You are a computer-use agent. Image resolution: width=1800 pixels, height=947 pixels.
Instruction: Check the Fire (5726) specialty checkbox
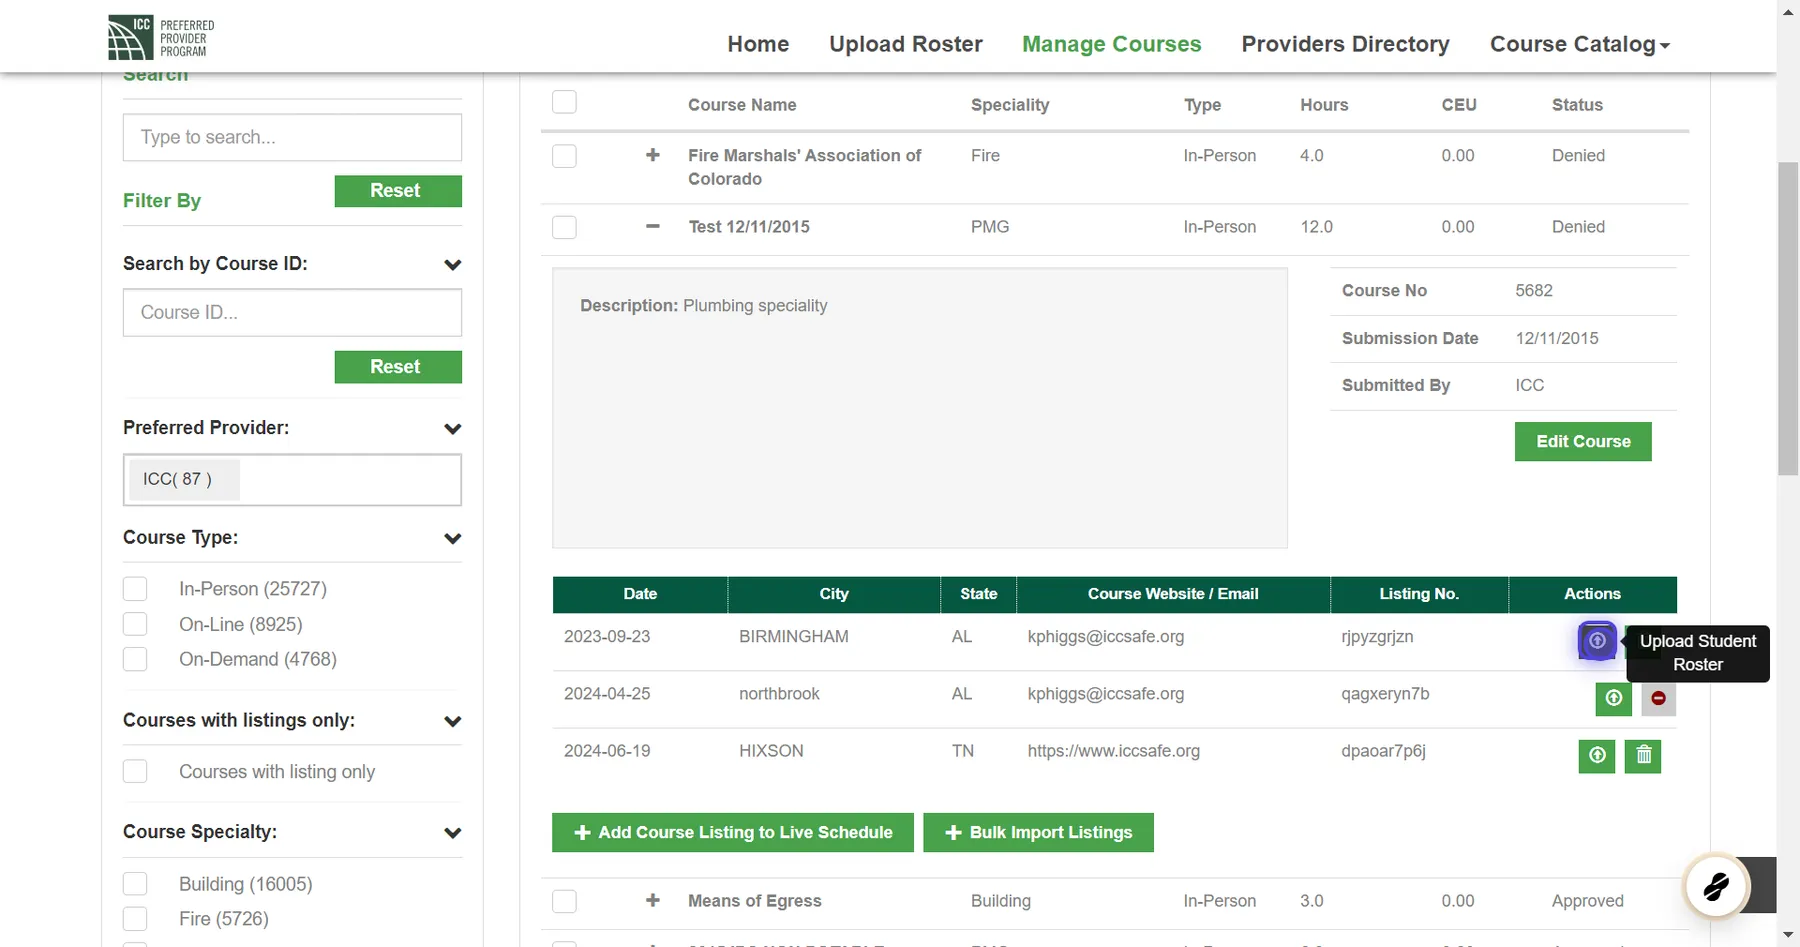135,918
